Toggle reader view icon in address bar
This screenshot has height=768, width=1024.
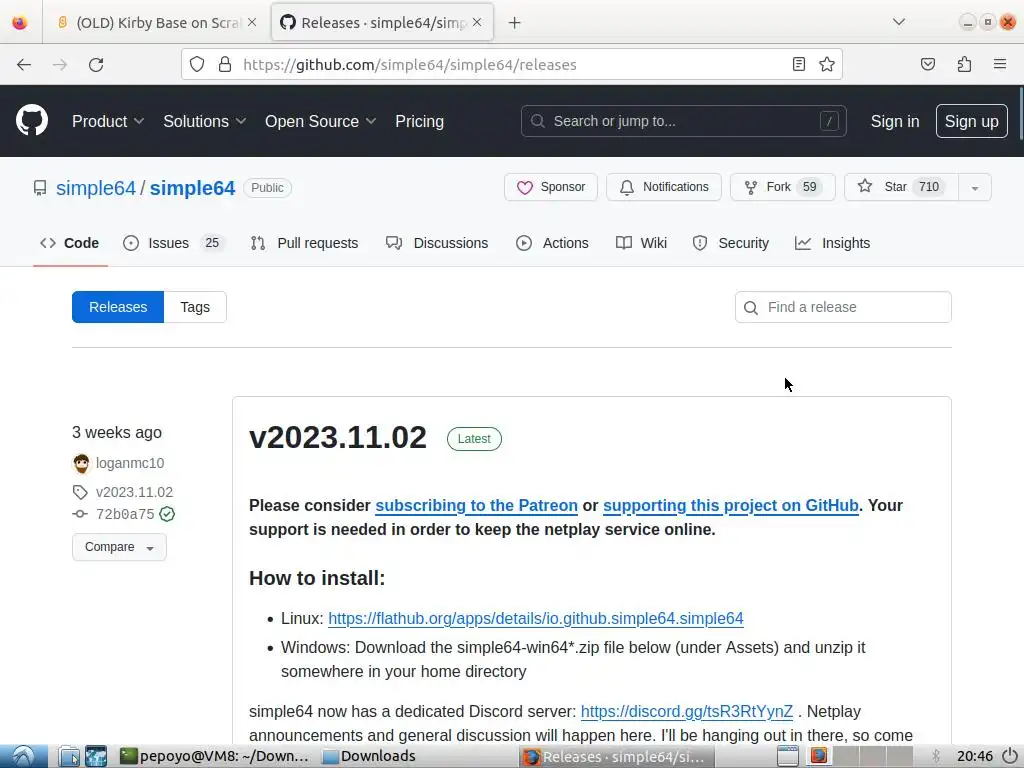pyautogui.click(x=799, y=64)
